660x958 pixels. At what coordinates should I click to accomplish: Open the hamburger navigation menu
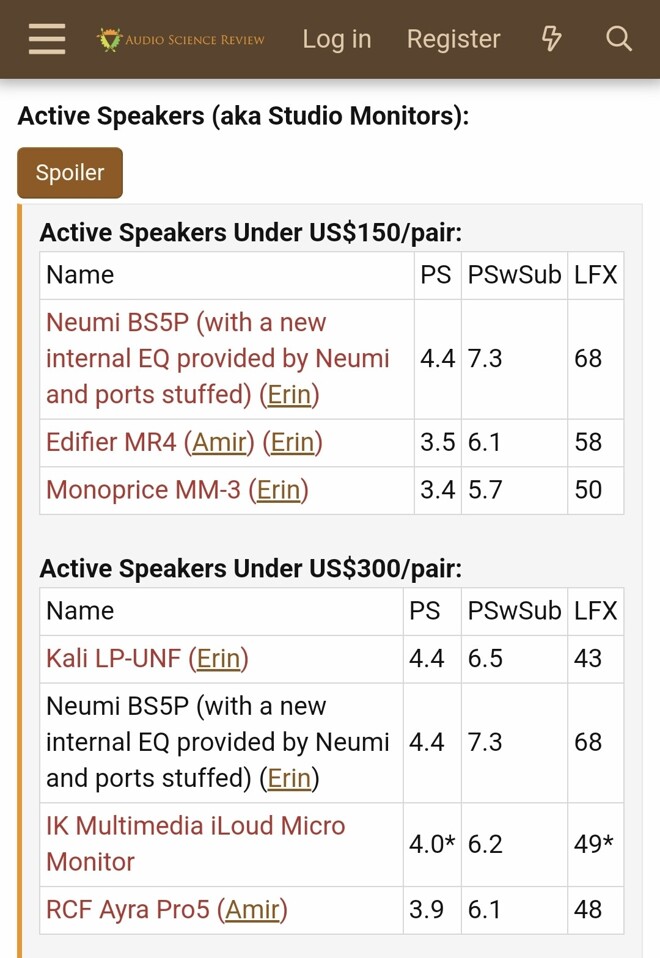[x=46, y=39]
